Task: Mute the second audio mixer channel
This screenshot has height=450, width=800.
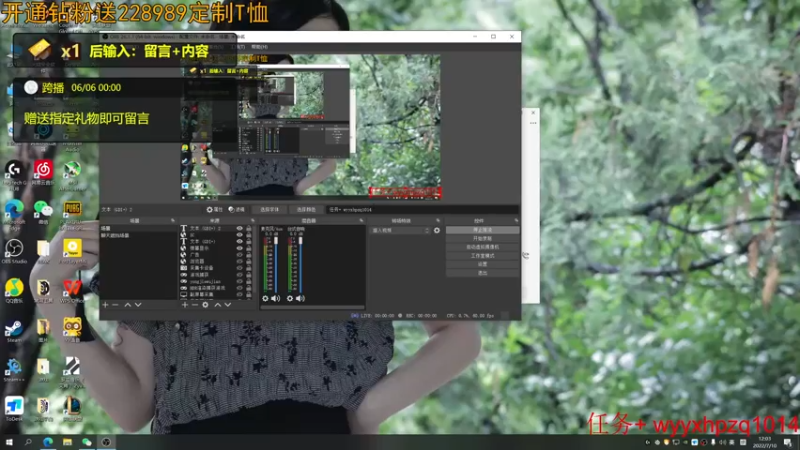Action: coord(300,298)
